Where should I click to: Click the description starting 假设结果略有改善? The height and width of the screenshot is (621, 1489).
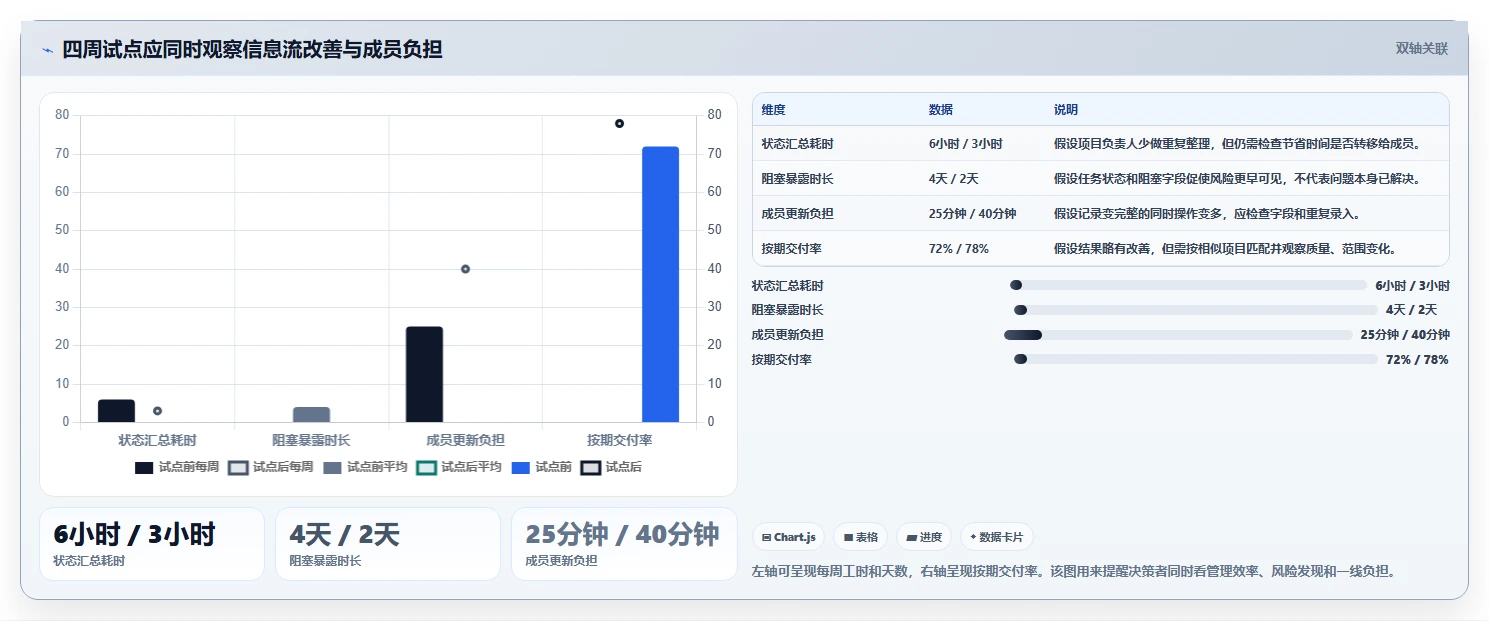1225,249
